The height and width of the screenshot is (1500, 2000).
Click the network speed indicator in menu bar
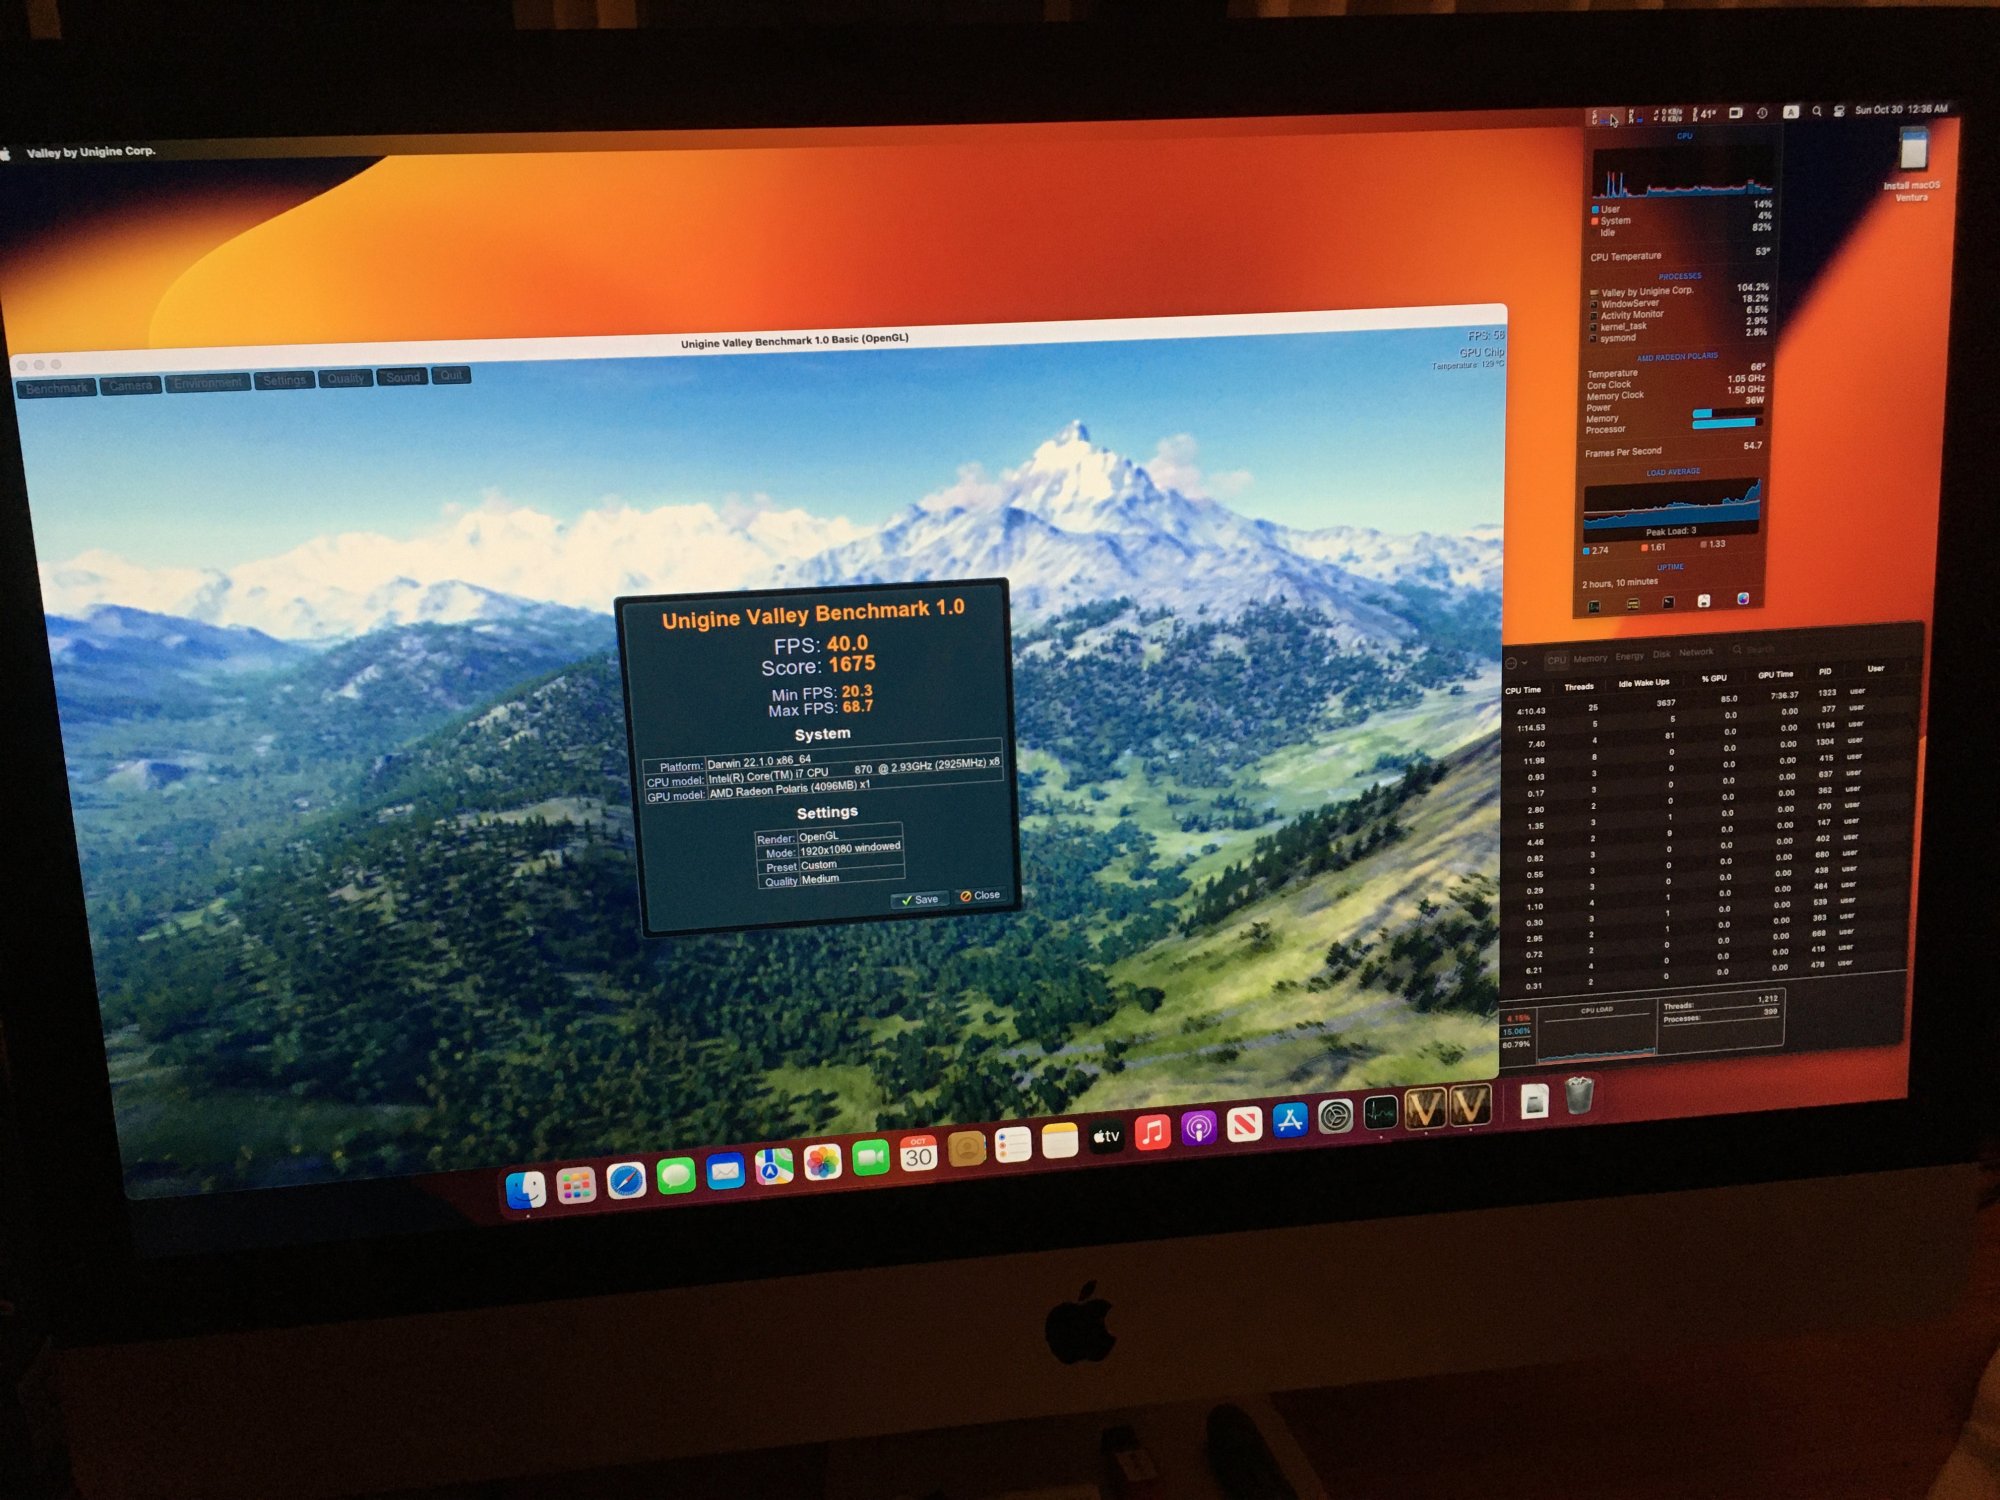click(1668, 114)
